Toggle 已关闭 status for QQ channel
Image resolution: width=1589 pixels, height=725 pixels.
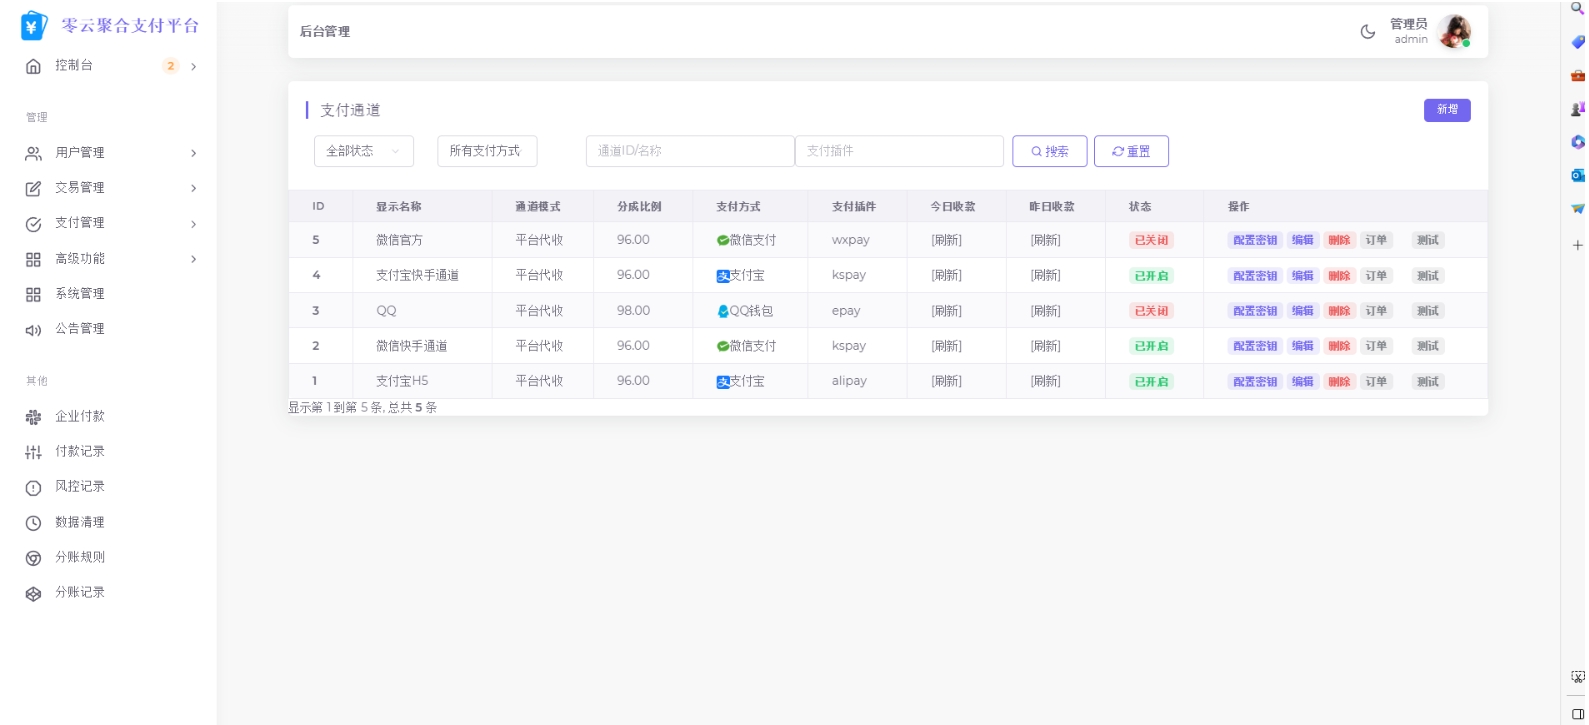click(1150, 311)
